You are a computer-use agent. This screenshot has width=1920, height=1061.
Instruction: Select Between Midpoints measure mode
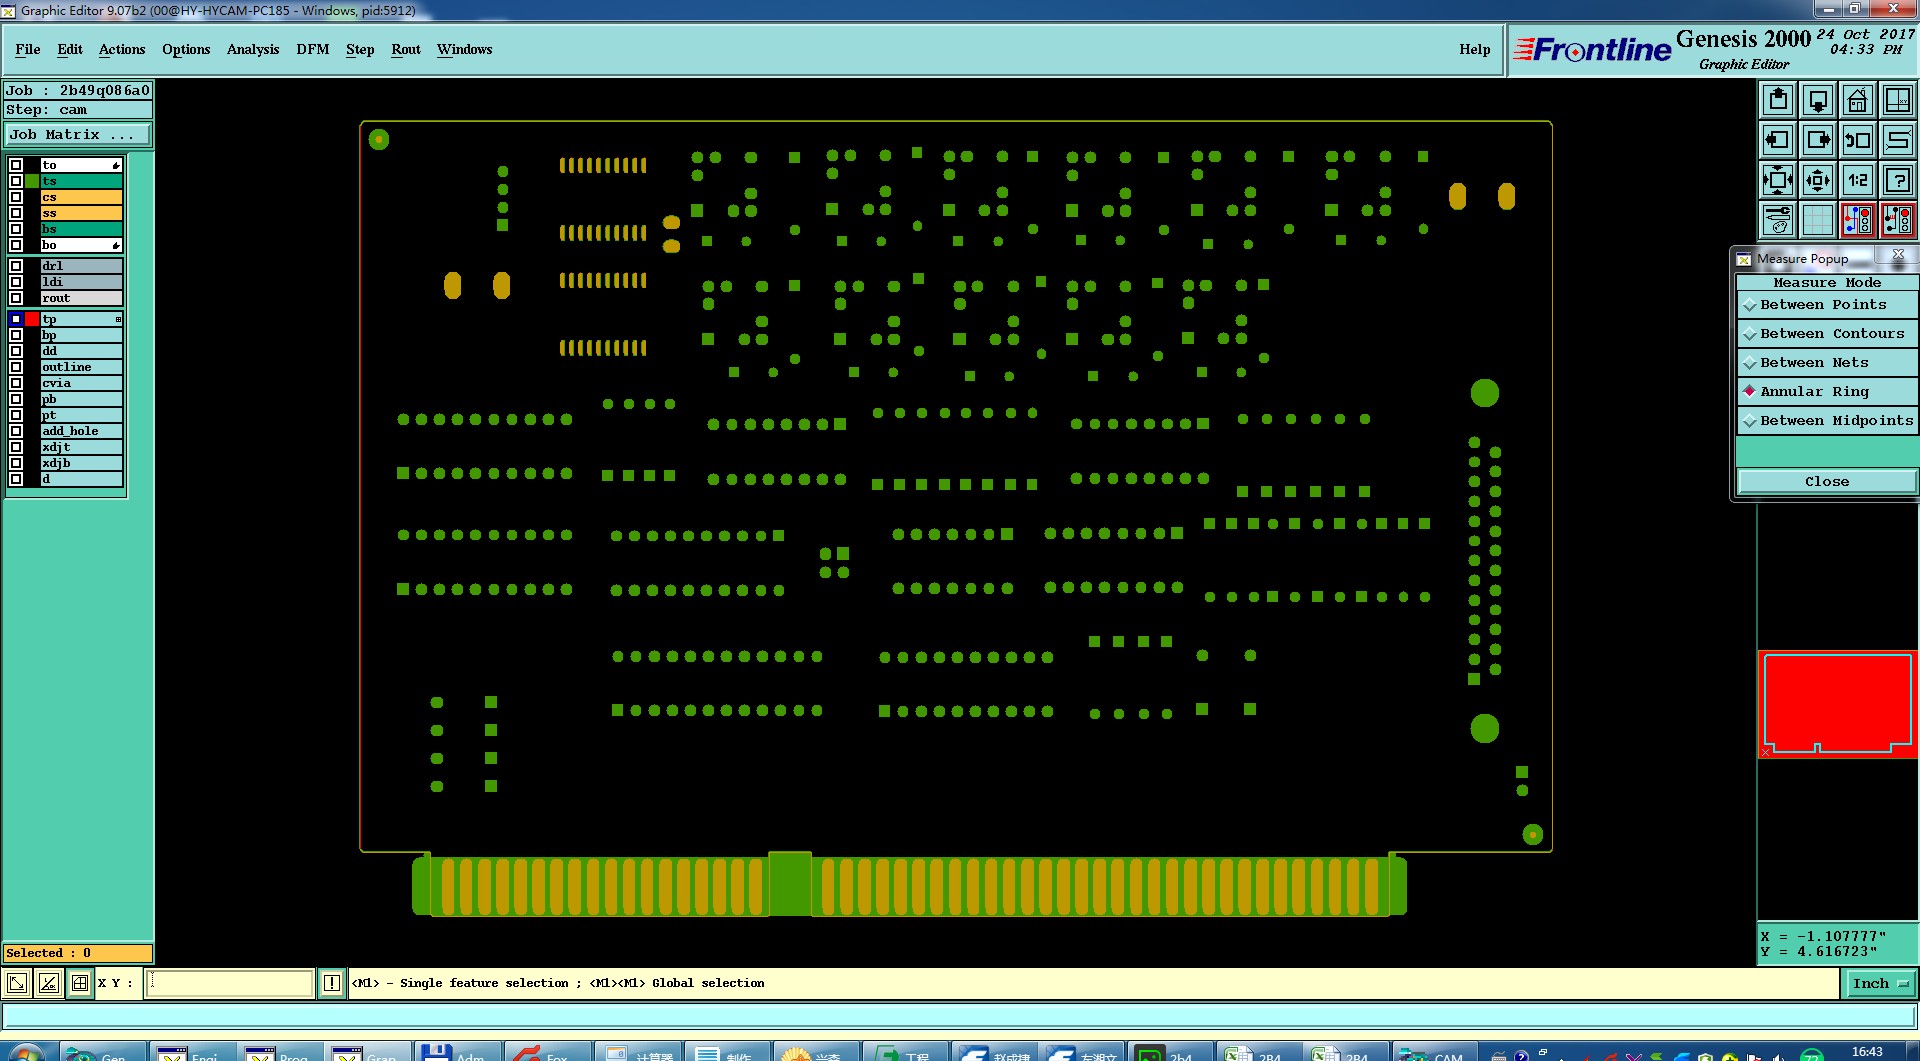tap(1826, 421)
